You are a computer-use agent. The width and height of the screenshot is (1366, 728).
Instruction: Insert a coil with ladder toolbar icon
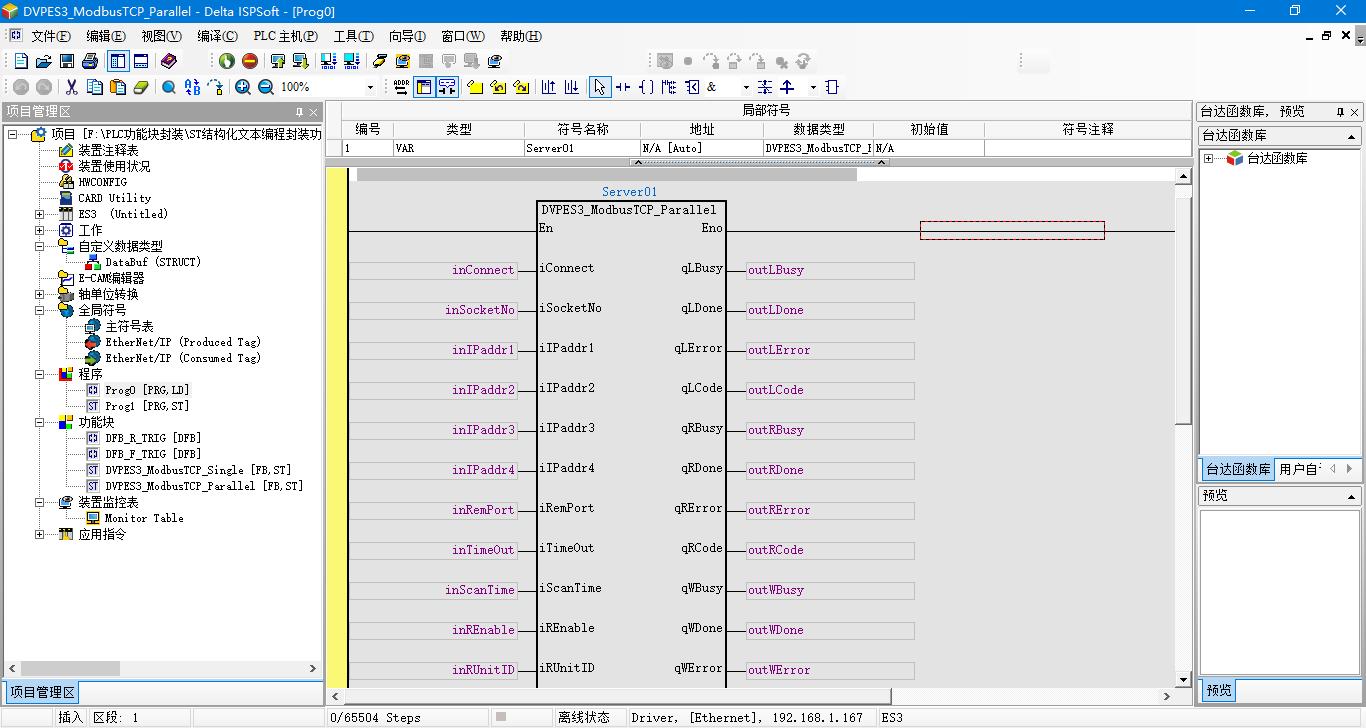tap(646, 88)
